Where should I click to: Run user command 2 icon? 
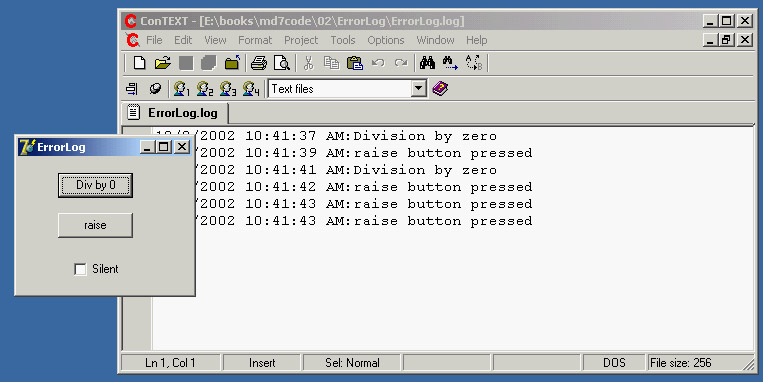205,89
